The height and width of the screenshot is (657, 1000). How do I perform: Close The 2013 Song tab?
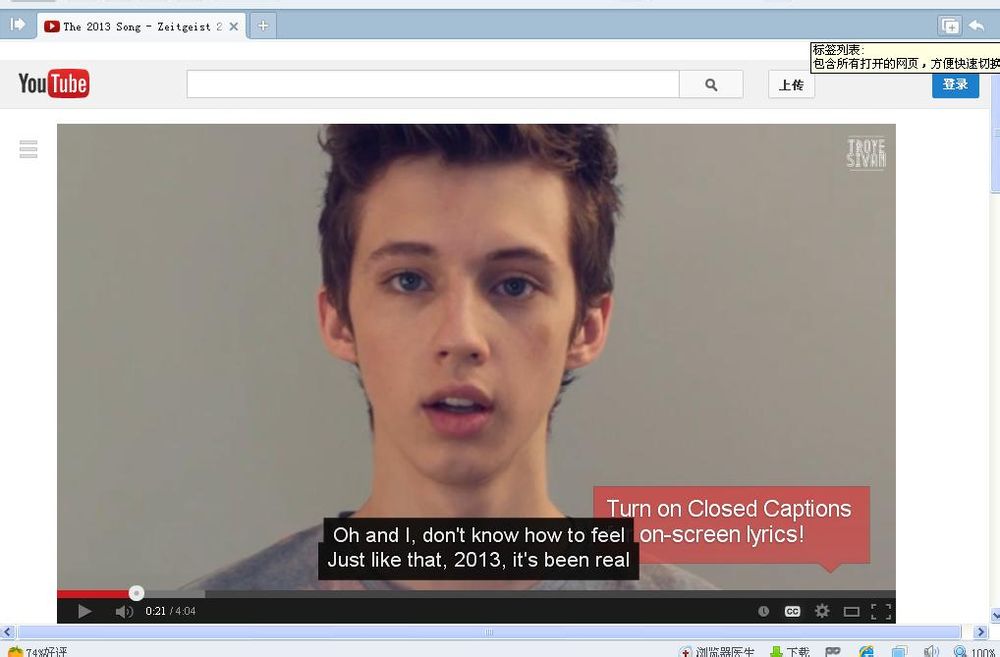click(x=233, y=26)
